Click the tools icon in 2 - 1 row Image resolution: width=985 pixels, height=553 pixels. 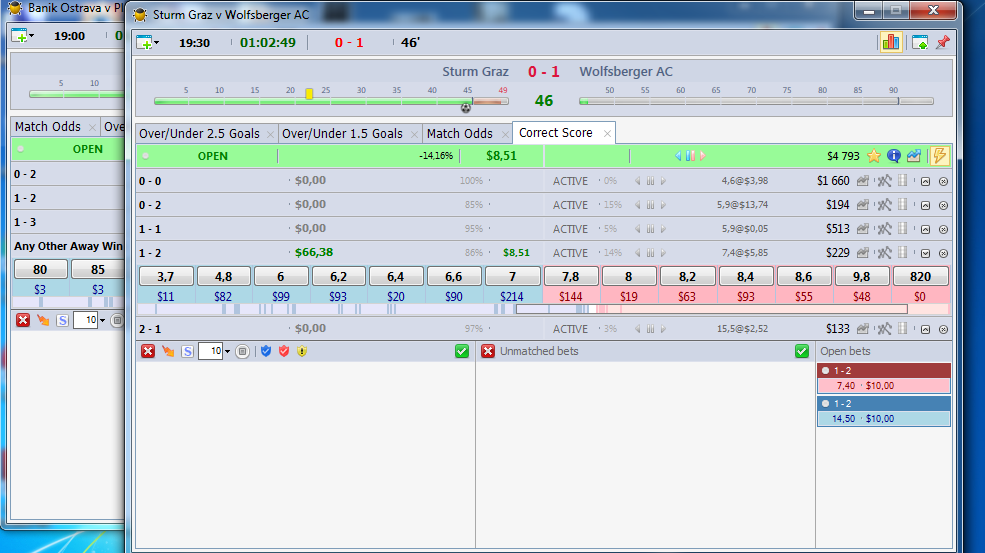click(884, 329)
